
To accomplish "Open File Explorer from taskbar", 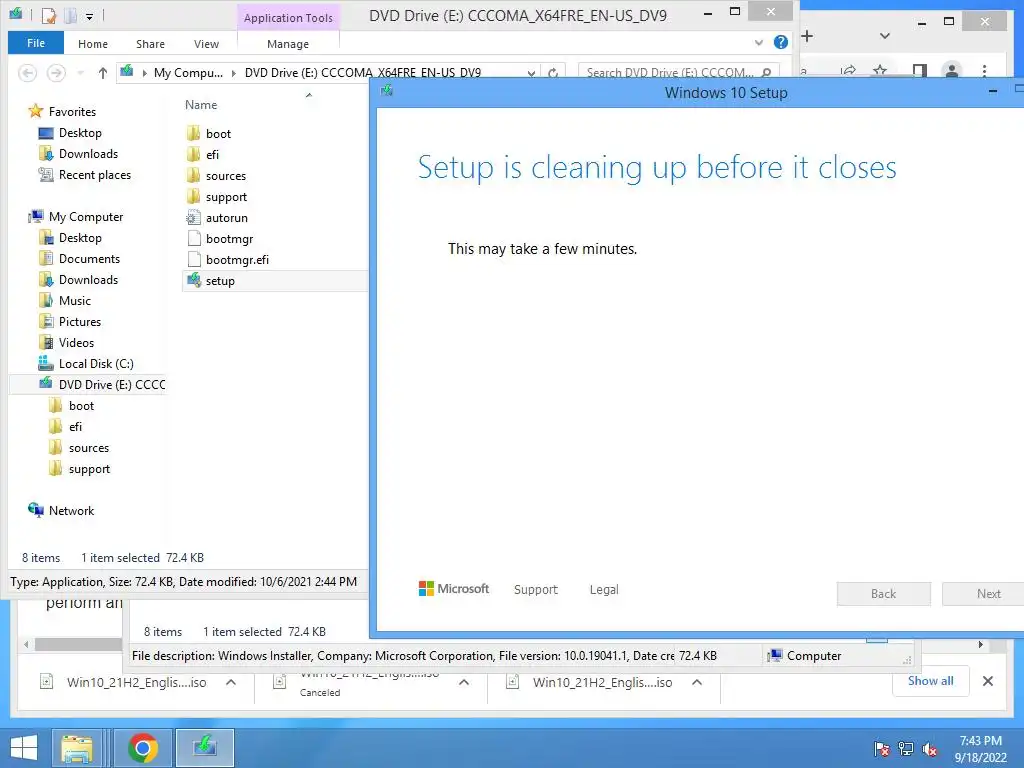I will click(x=77, y=748).
